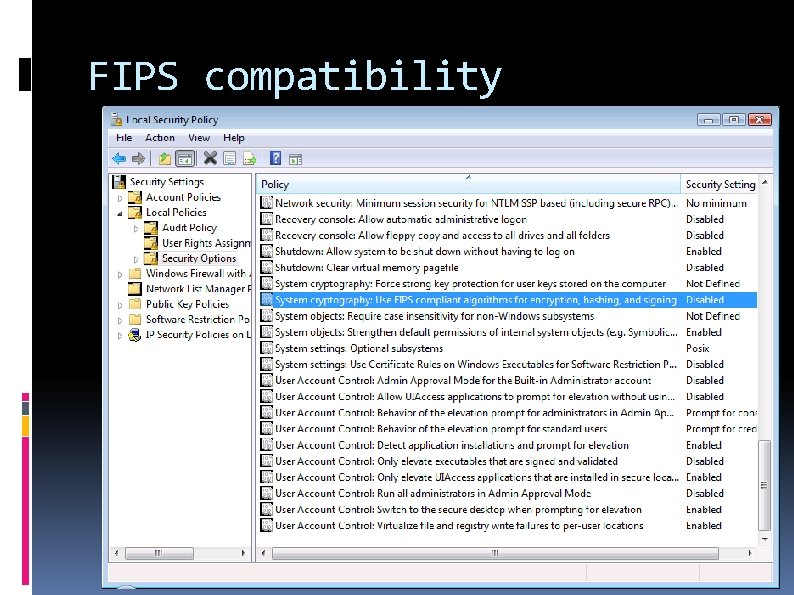Collapse the Local Policies tree node

tap(120, 213)
